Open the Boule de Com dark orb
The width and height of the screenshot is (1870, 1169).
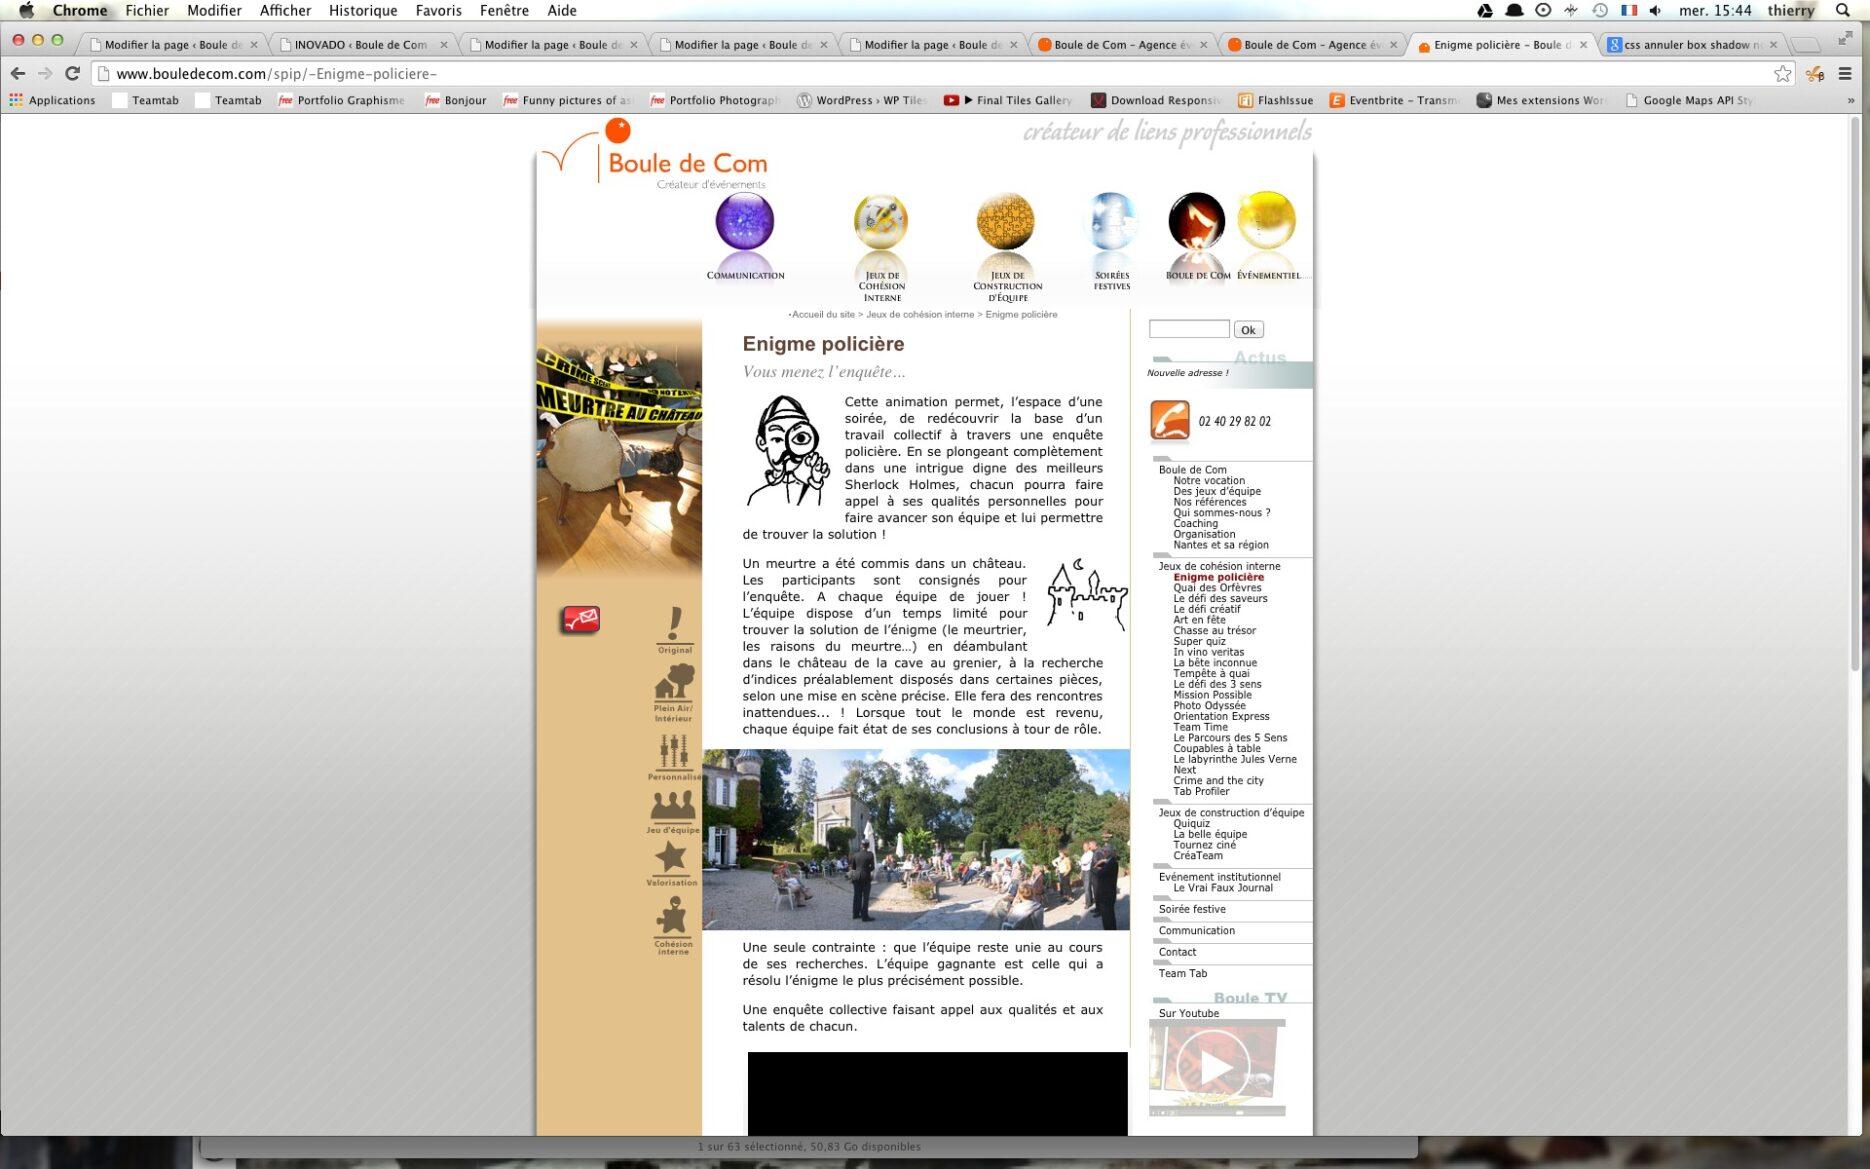pos(1196,221)
